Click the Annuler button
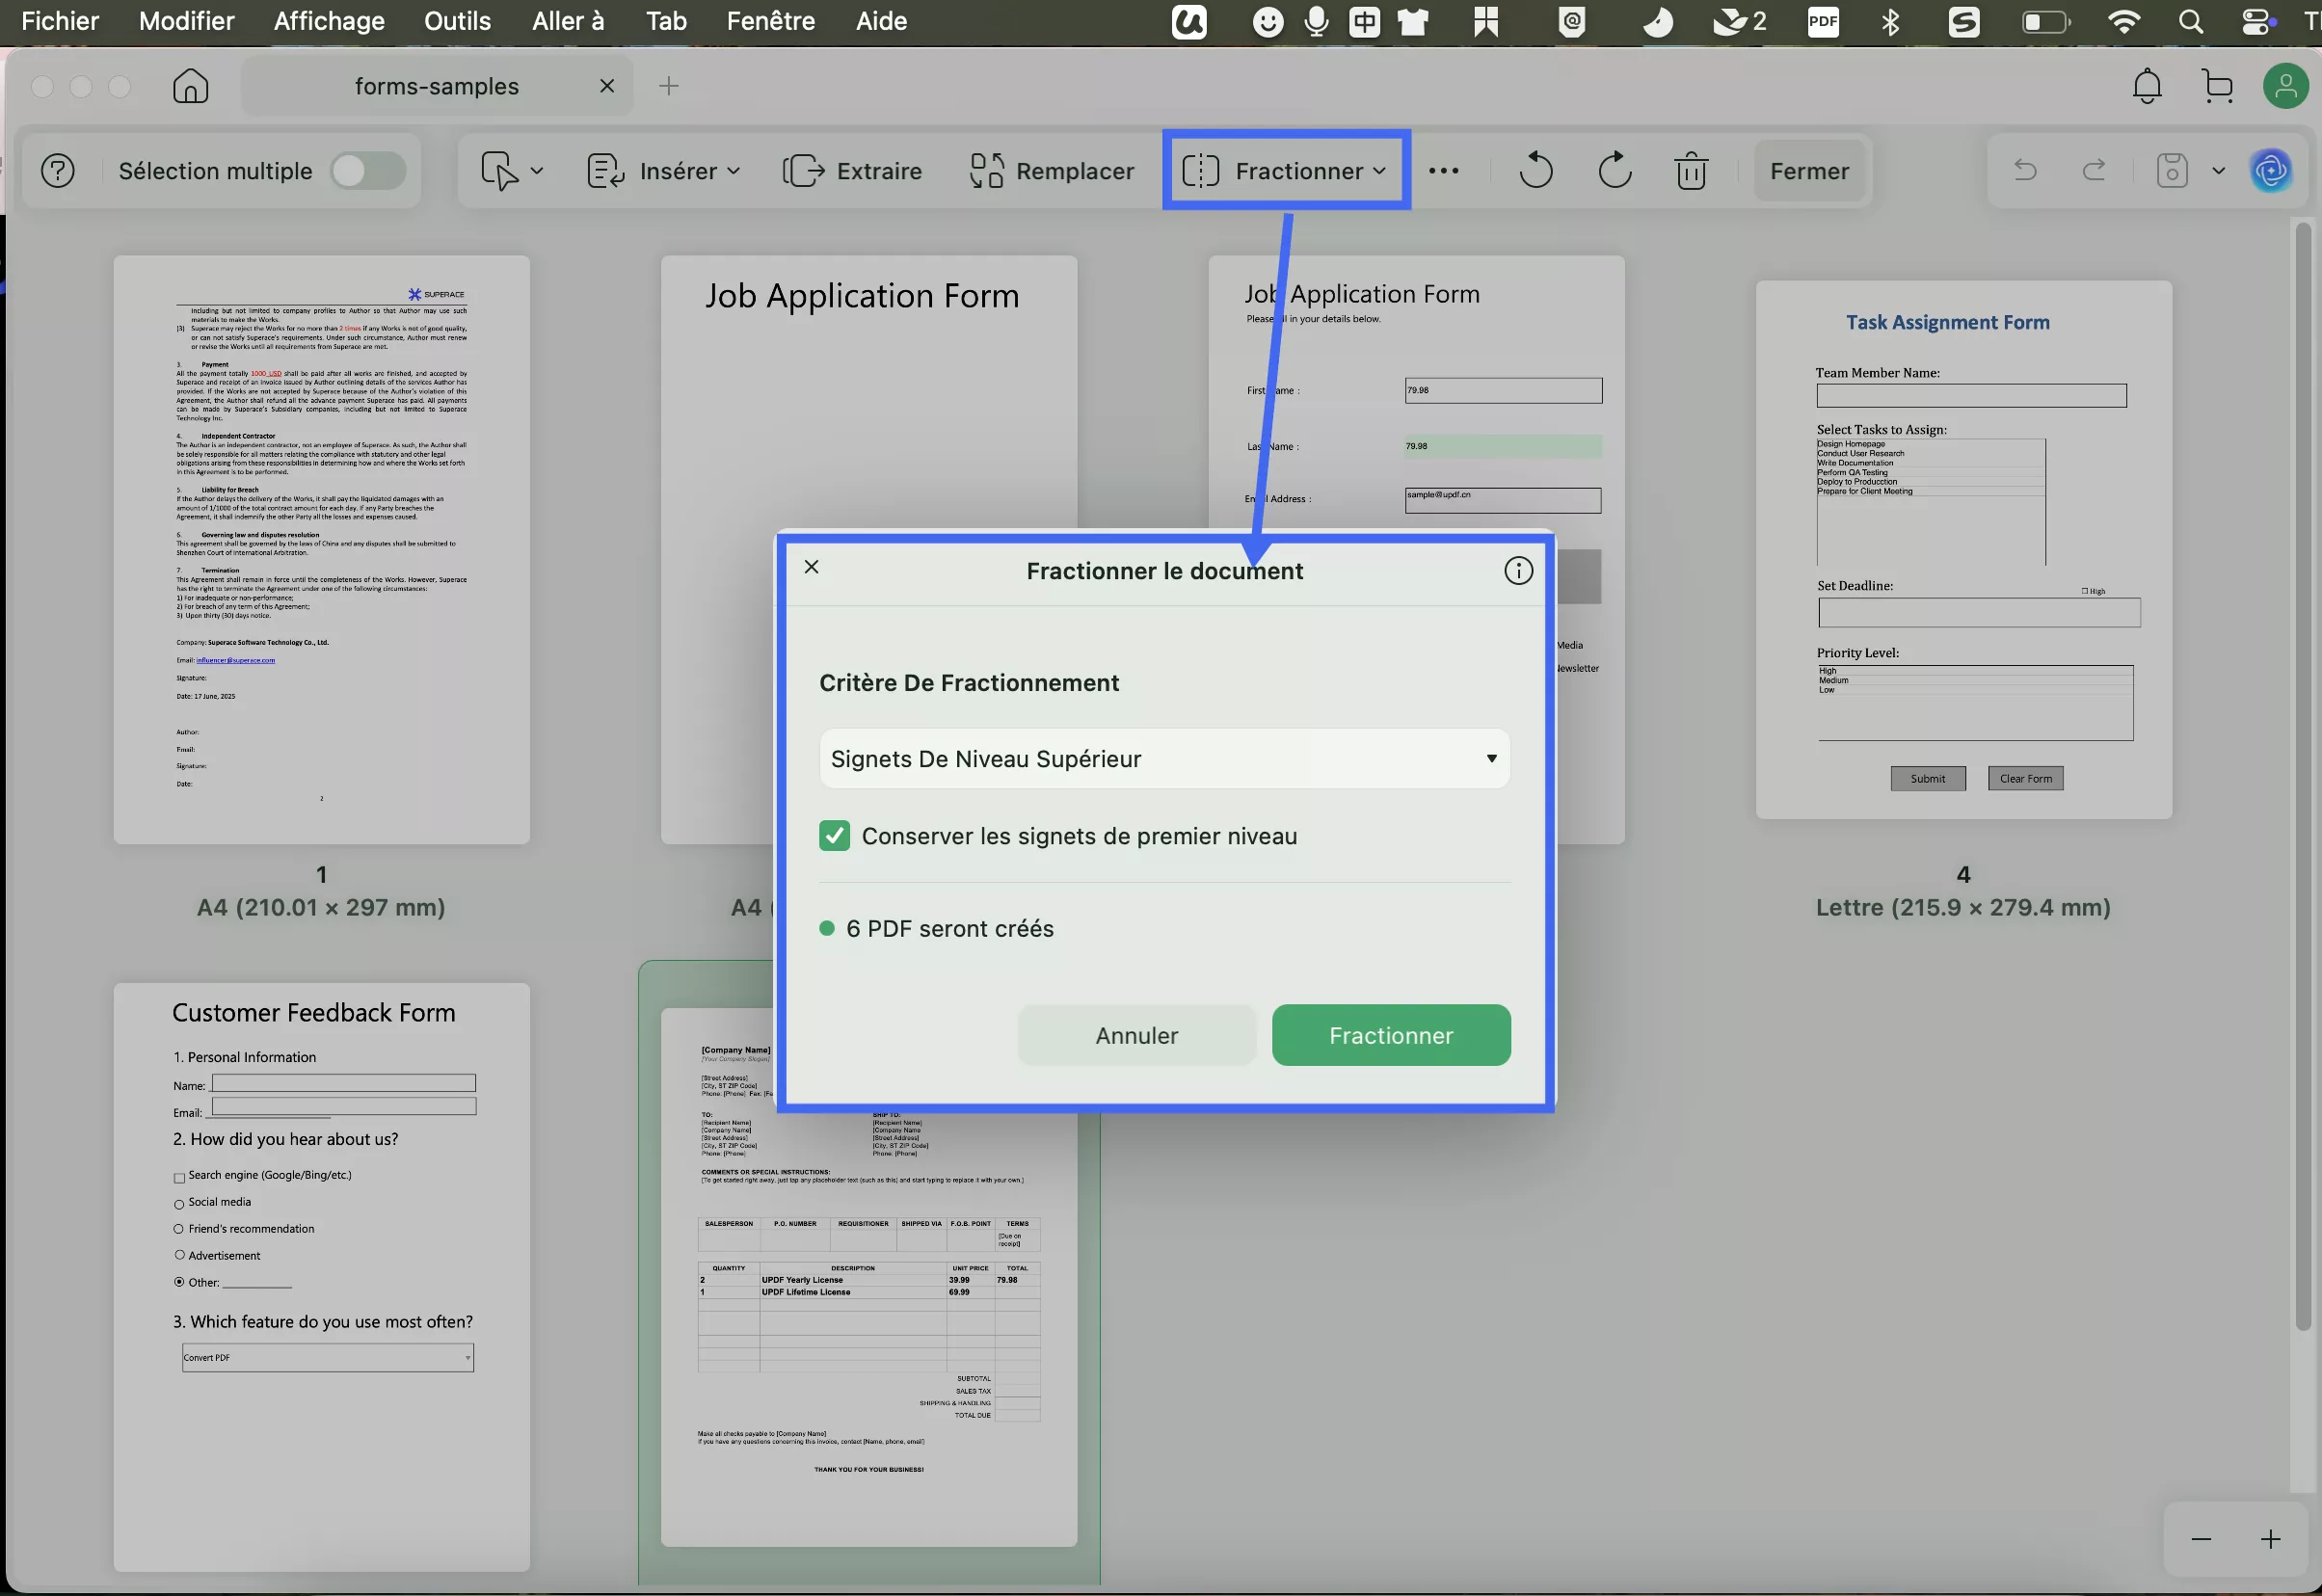 point(1136,1035)
